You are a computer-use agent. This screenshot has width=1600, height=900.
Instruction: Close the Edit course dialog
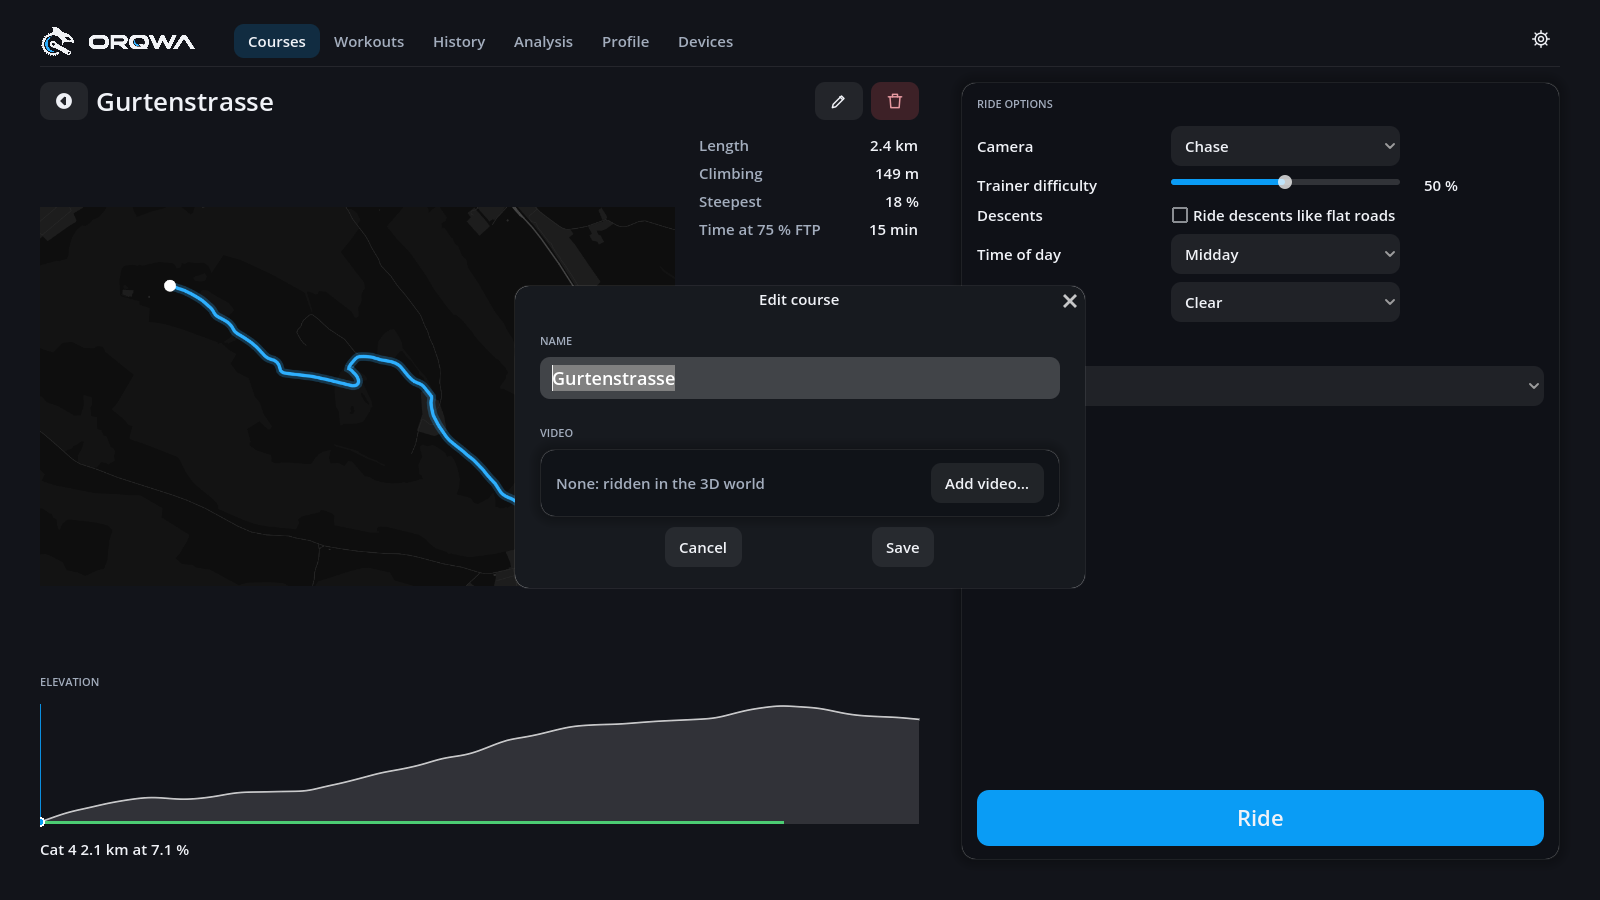click(x=1069, y=300)
